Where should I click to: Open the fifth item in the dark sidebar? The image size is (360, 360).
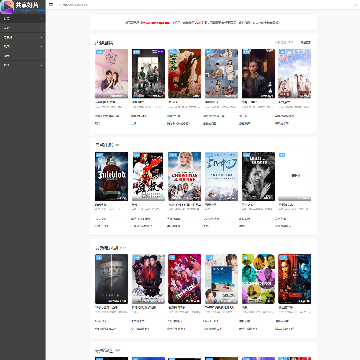pyautogui.click(x=23, y=56)
